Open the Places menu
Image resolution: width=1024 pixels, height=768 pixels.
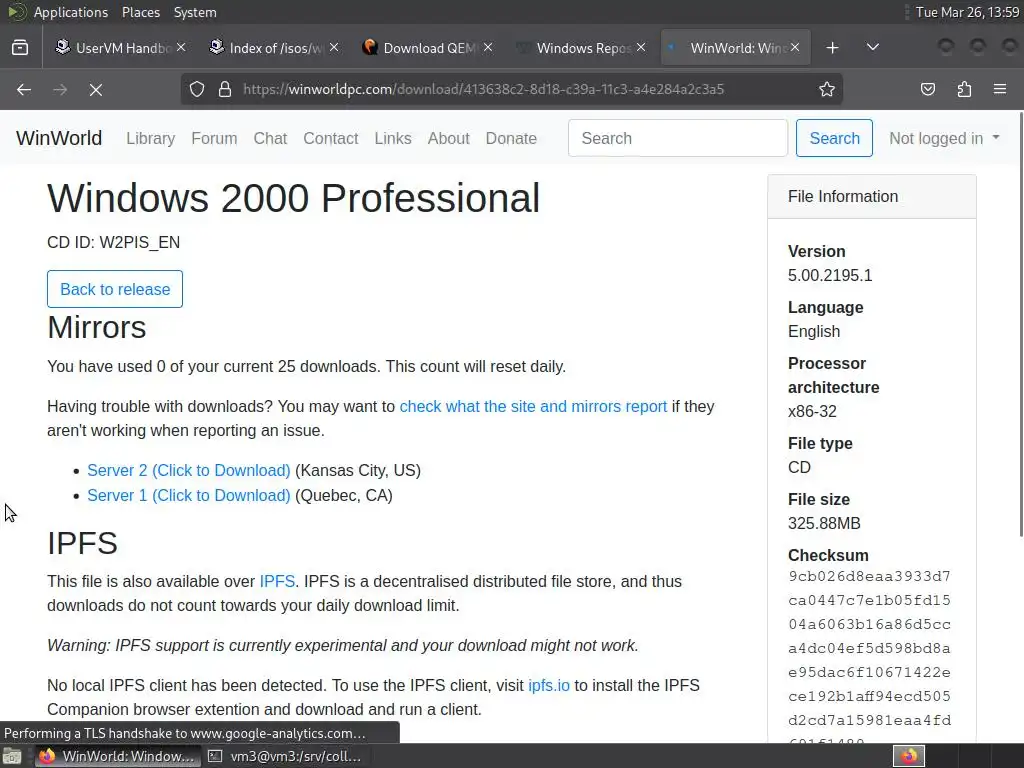point(141,12)
